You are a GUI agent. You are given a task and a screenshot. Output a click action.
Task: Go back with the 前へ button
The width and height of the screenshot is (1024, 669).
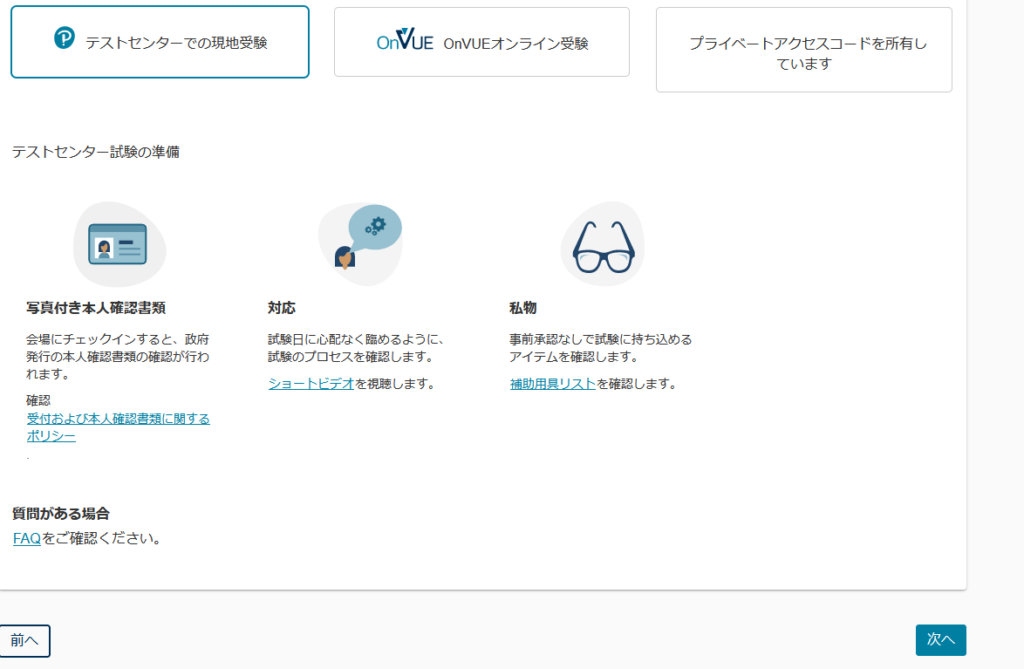[25, 640]
